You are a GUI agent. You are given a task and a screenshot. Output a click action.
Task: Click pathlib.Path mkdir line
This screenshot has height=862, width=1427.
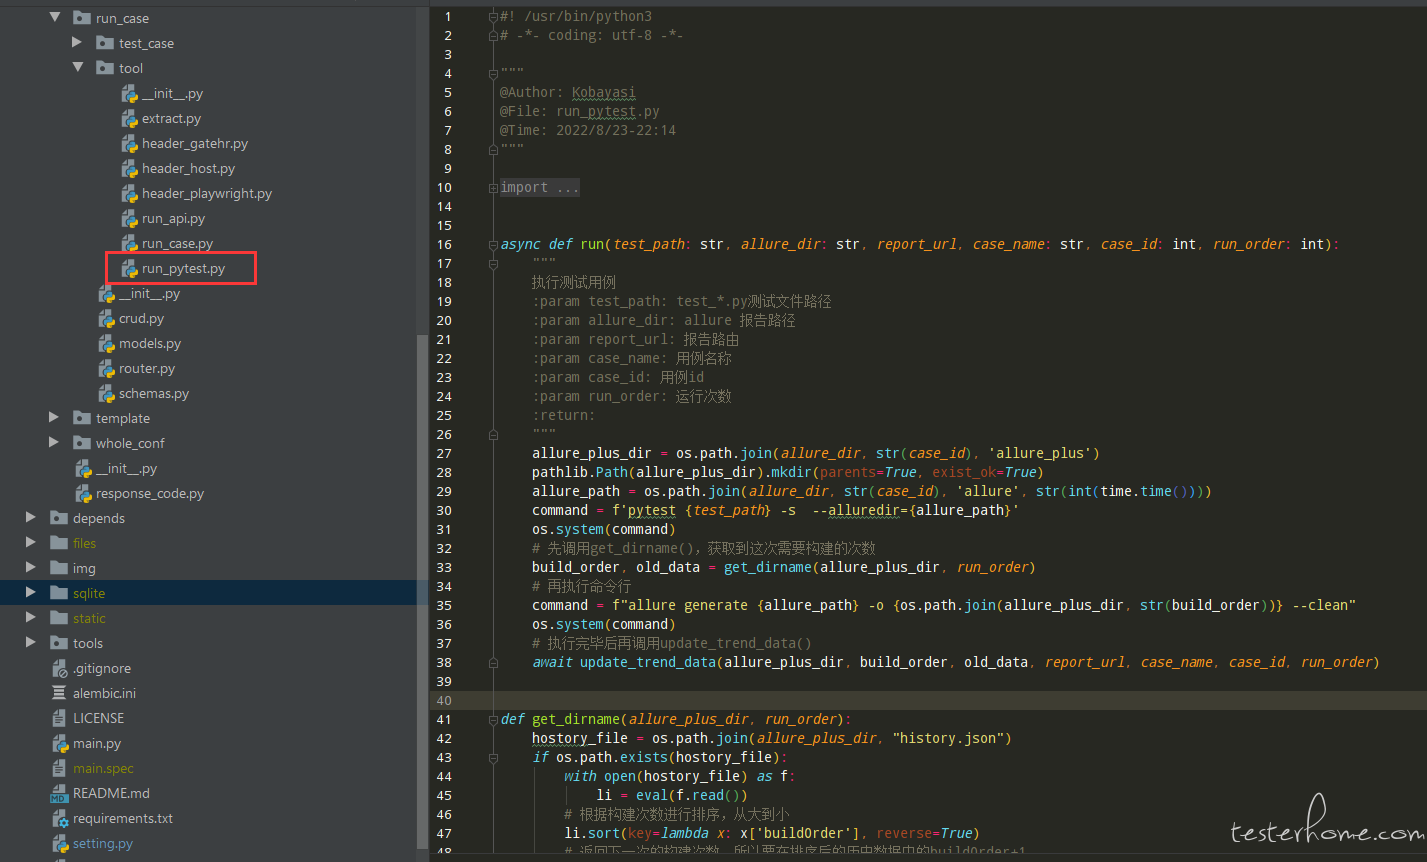(788, 472)
